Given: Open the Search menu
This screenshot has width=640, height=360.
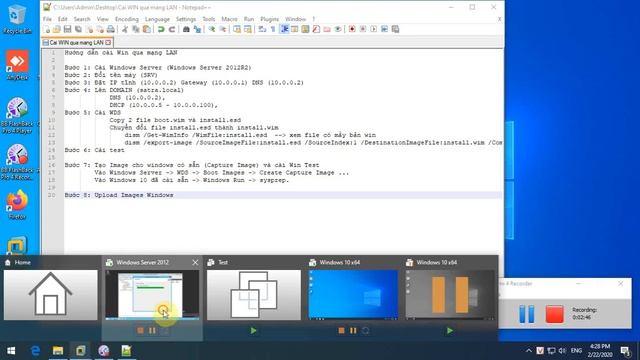Looking at the screenshot, I should (82, 19).
